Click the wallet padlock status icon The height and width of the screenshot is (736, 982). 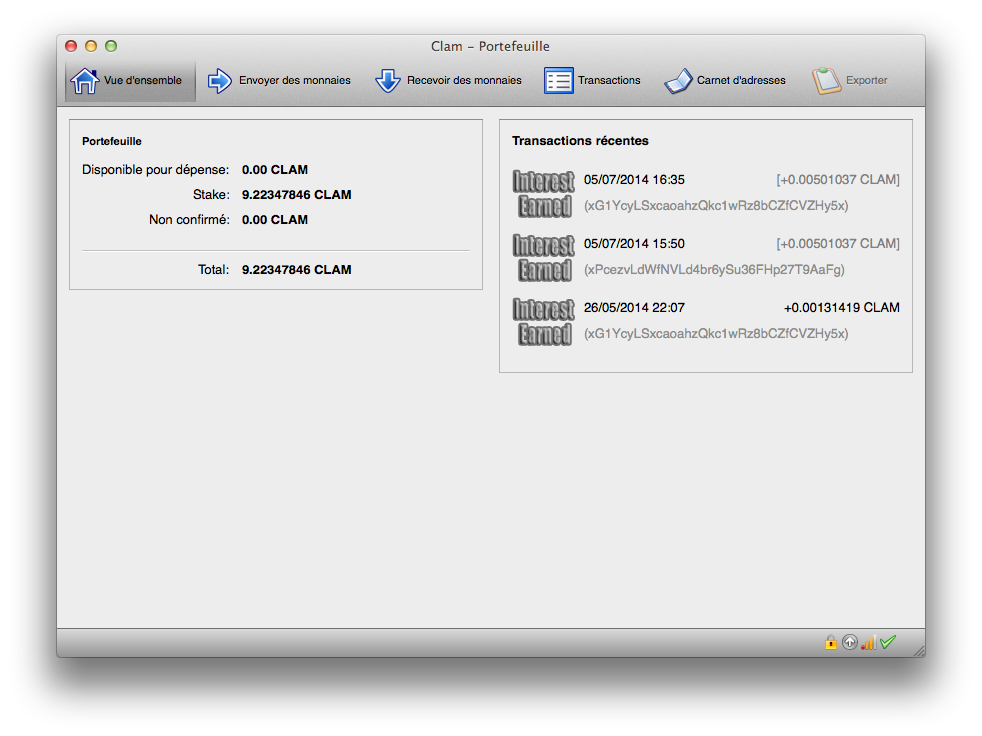(x=830, y=642)
